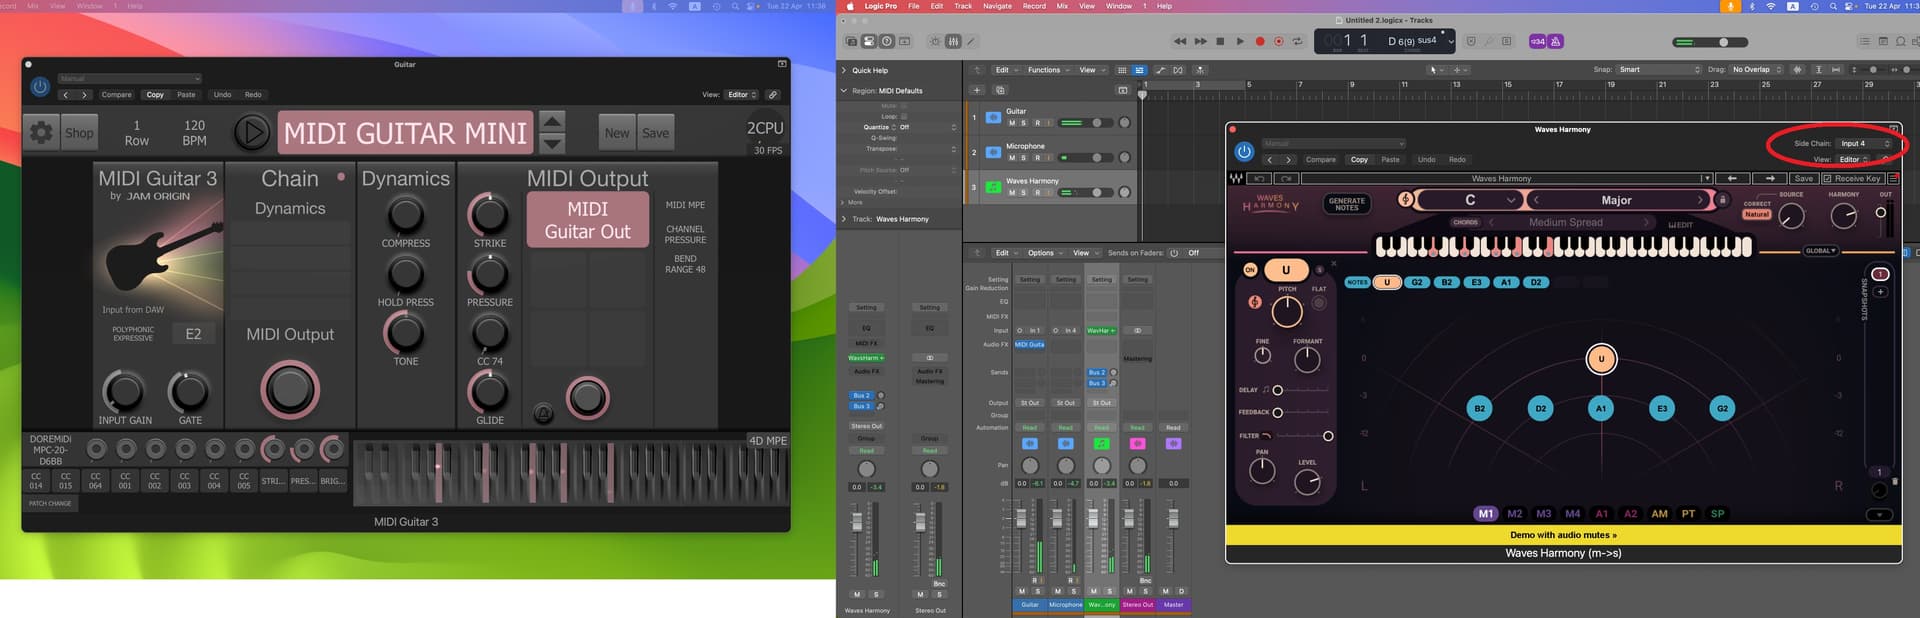The width and height of the screenshot is (1920, 618).
Task: Open the Window menu in Logic Pro
Action: point(1119,6)
